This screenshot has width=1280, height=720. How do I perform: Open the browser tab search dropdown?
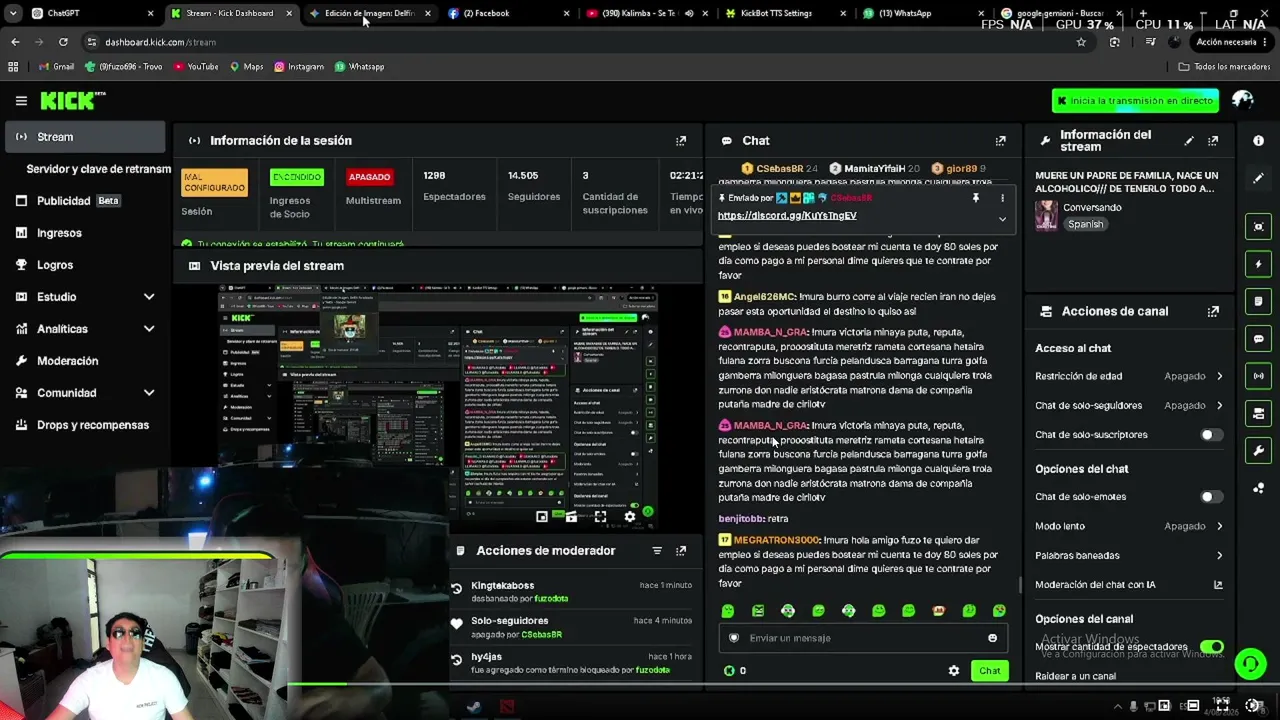point(13,13)
